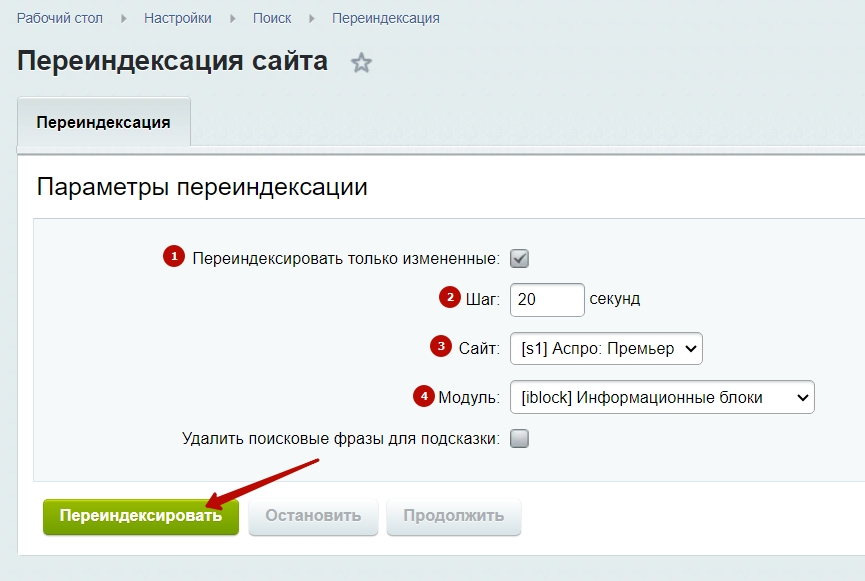
Task: Add page to favorites with star icon
Action: coord(361,62)
